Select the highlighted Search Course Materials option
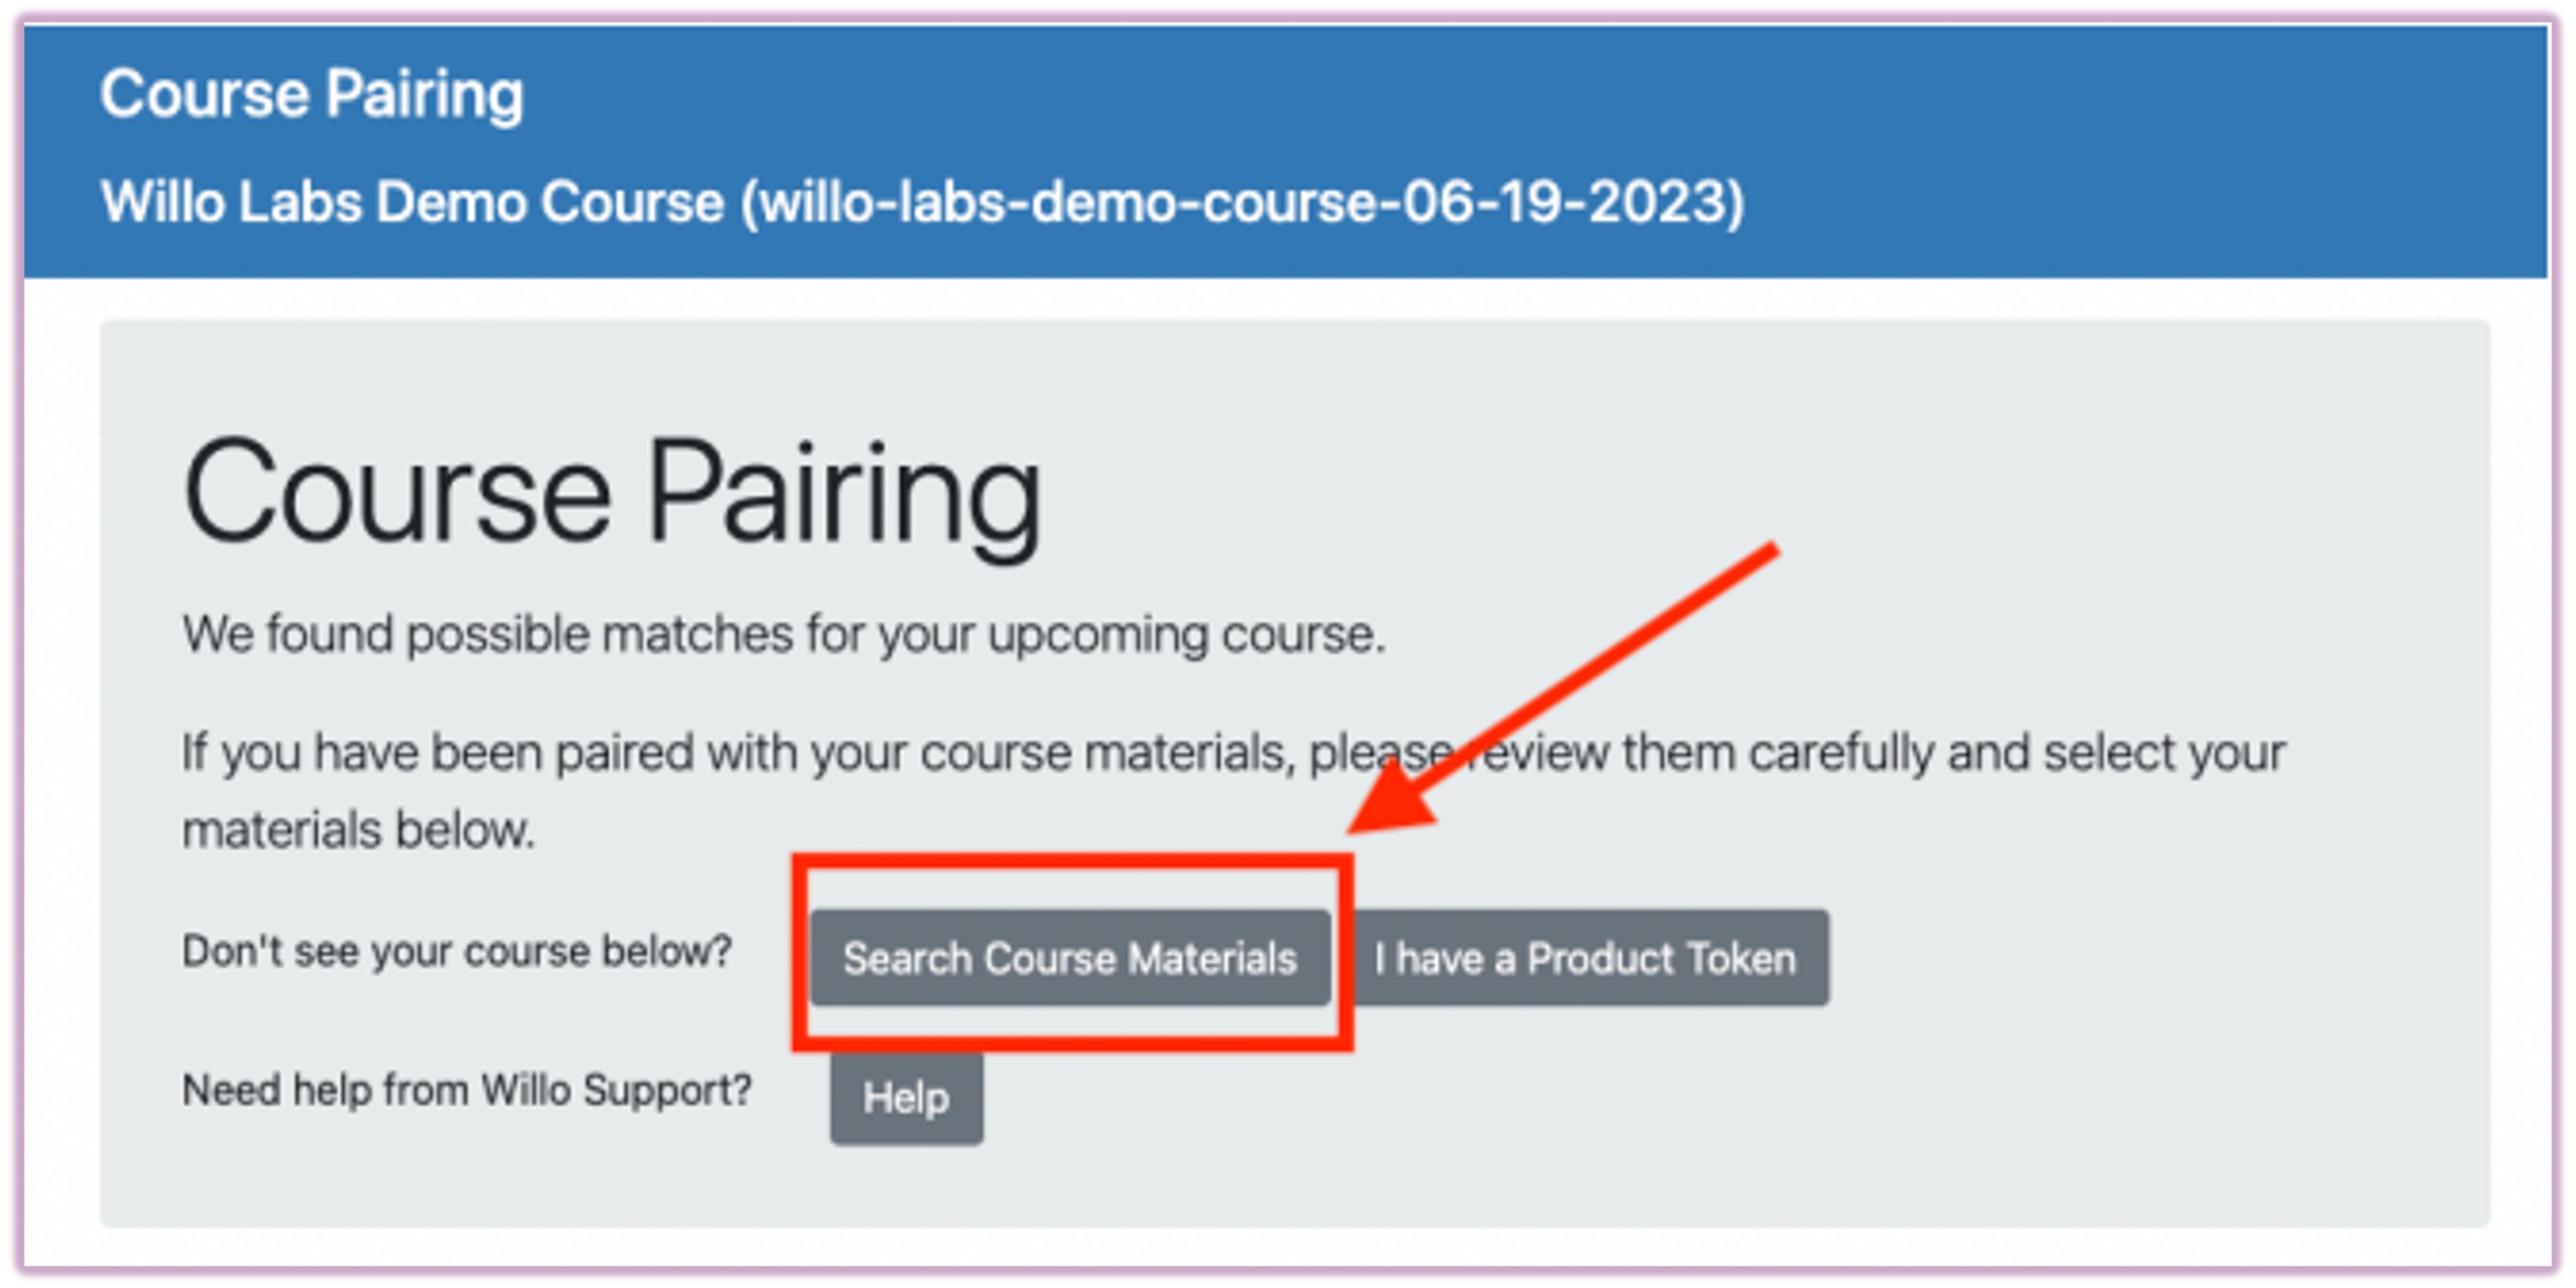 click(1070, 960)
